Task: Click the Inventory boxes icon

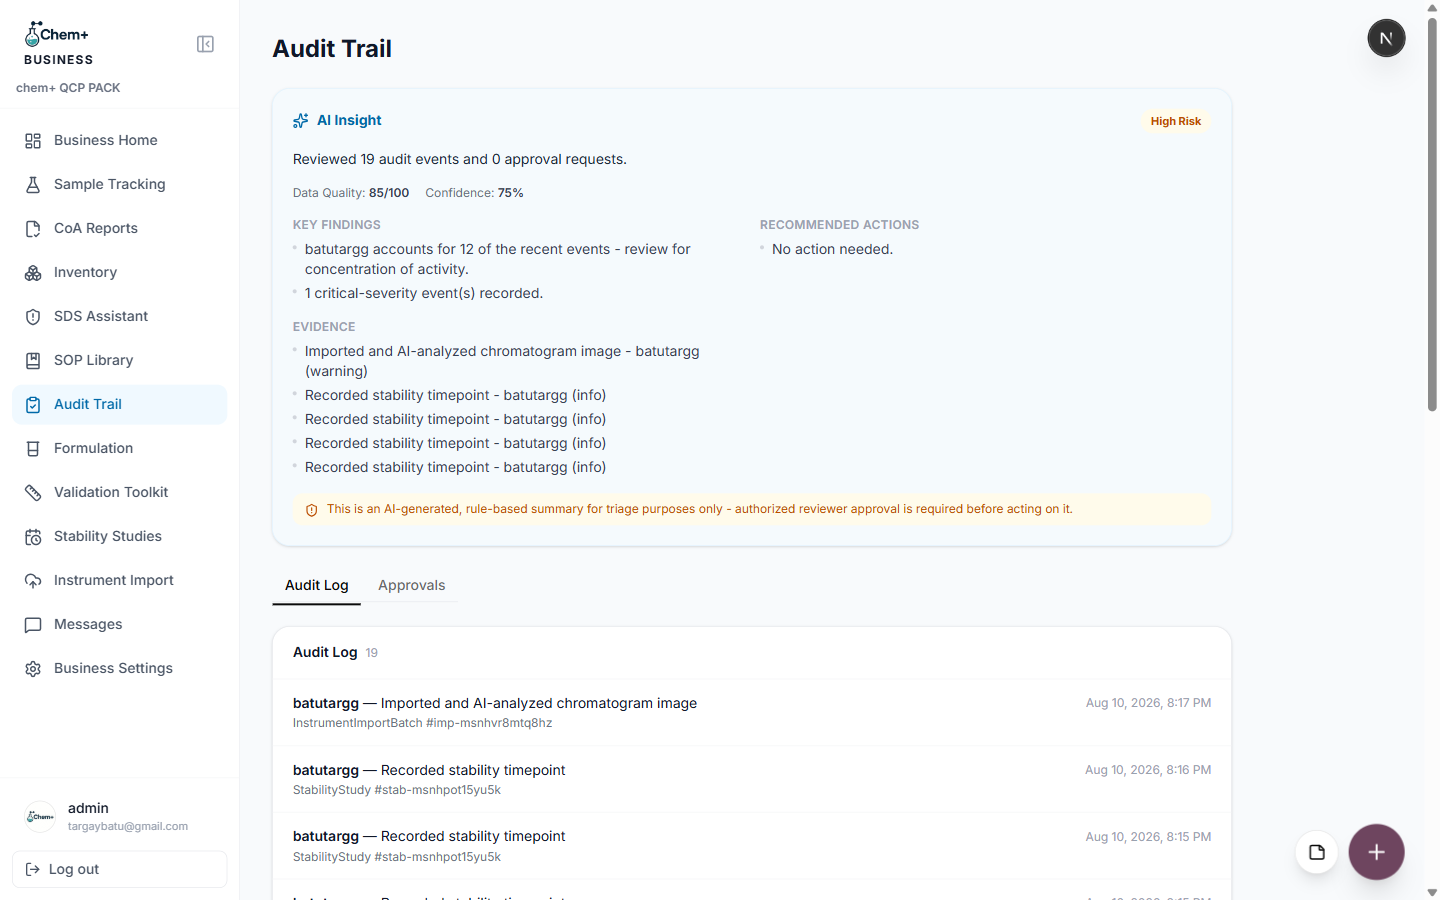Action: (x=33, y=273)
